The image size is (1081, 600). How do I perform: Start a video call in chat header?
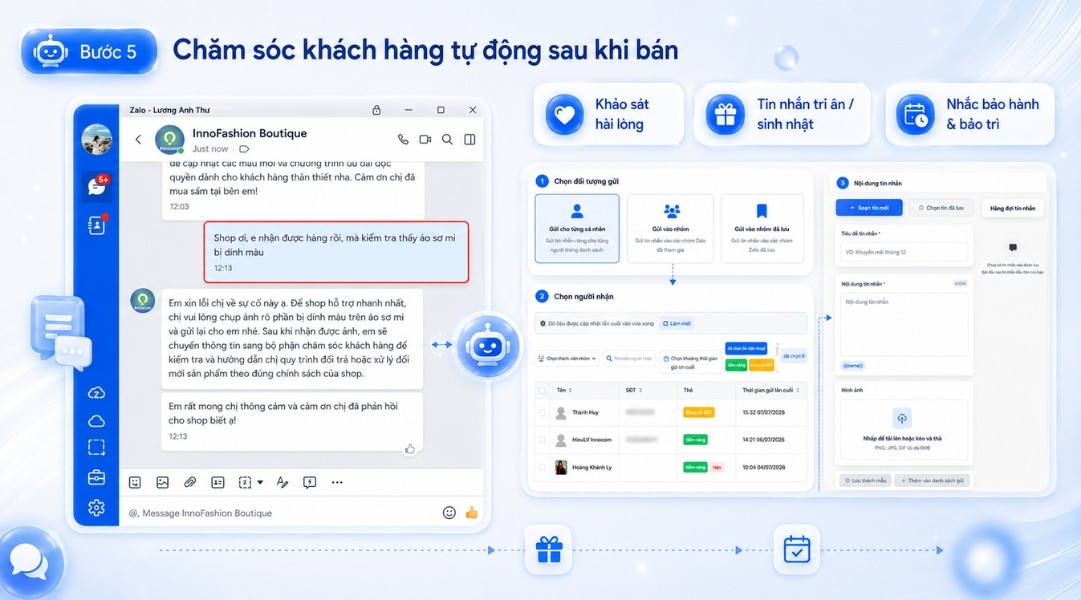tap(425, 139)
